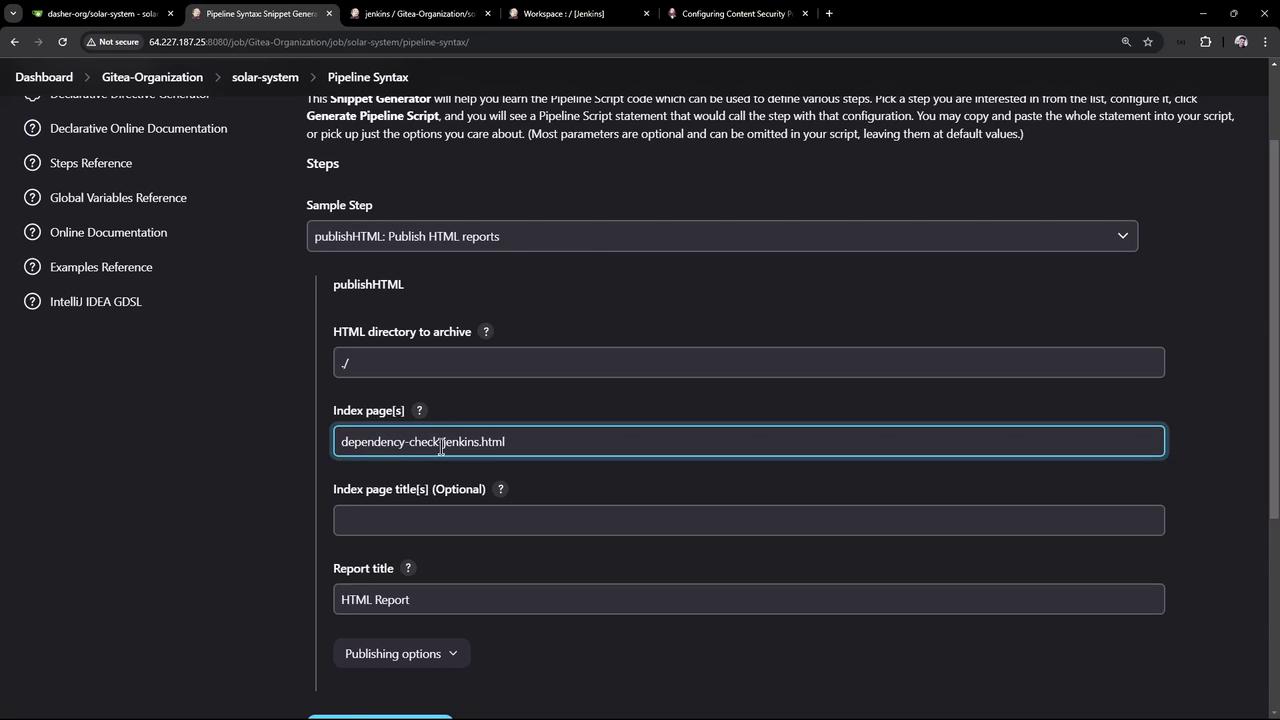Open the Sample Step dropdown
The width and height of the screenshot is (1280, 720).
pos(722,236)
